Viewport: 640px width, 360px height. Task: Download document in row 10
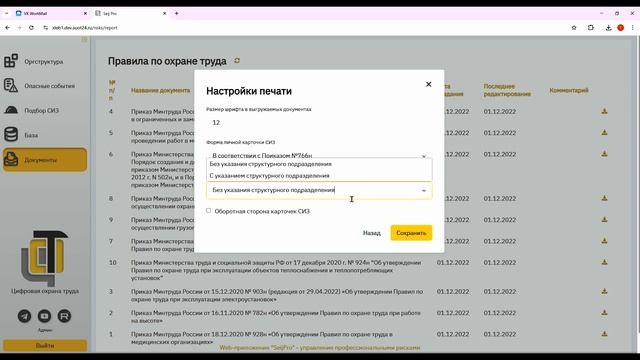604,262
